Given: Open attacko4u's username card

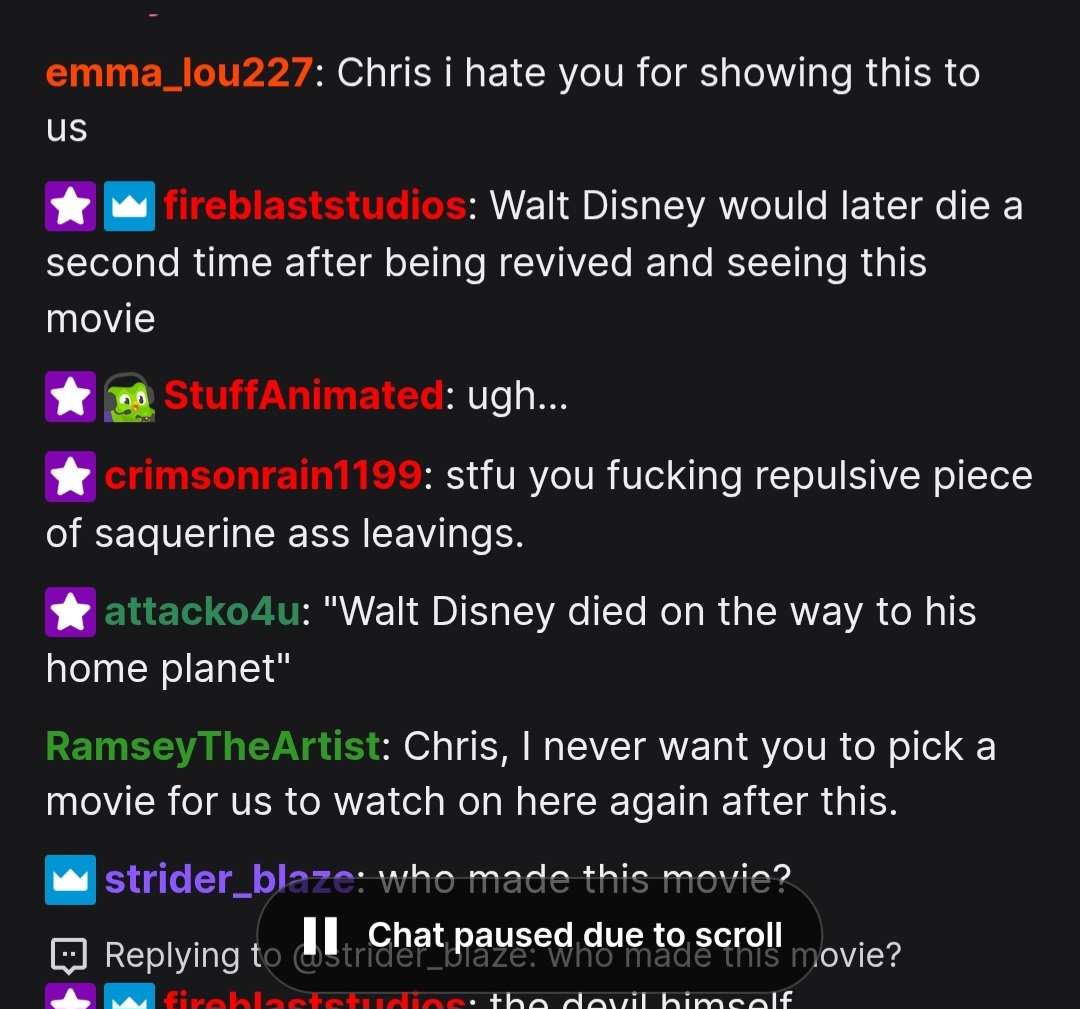Looking at the screenshot, I should [x=202, y=612].
